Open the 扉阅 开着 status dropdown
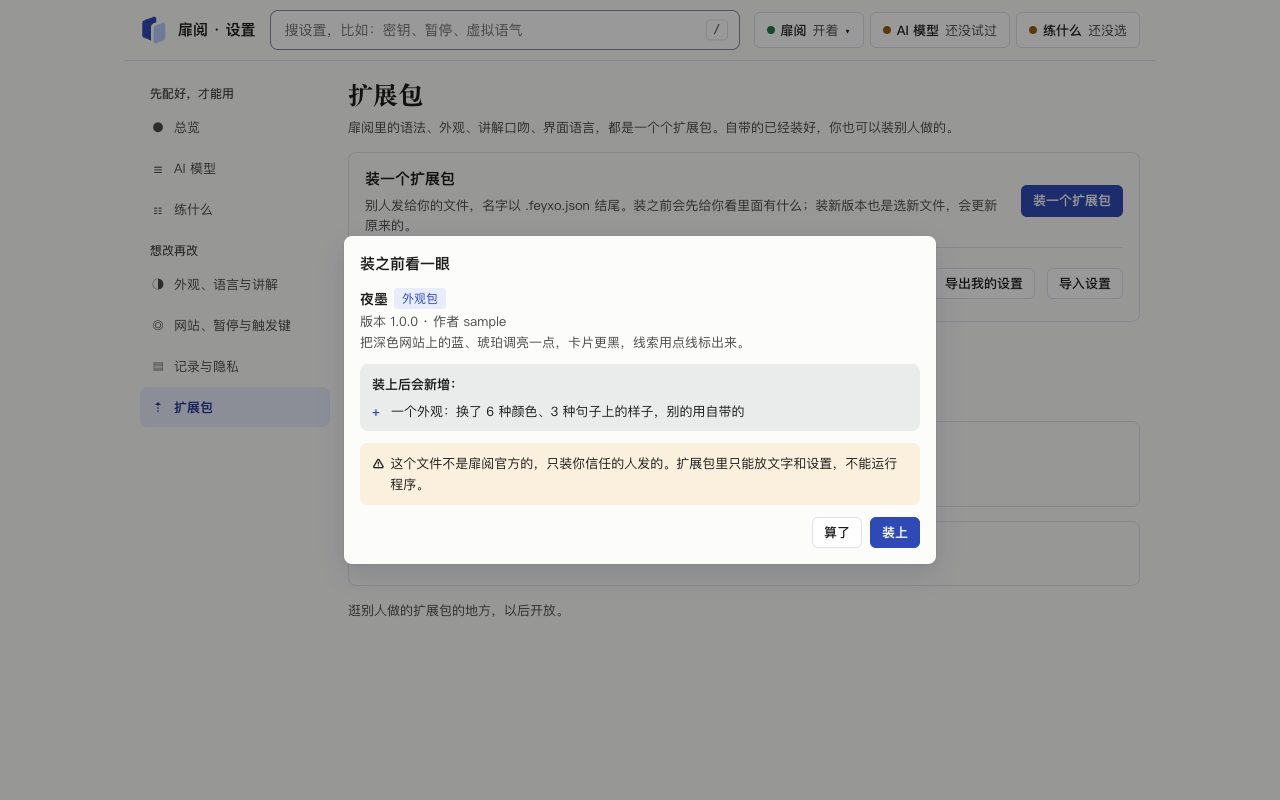 (809, 30)
